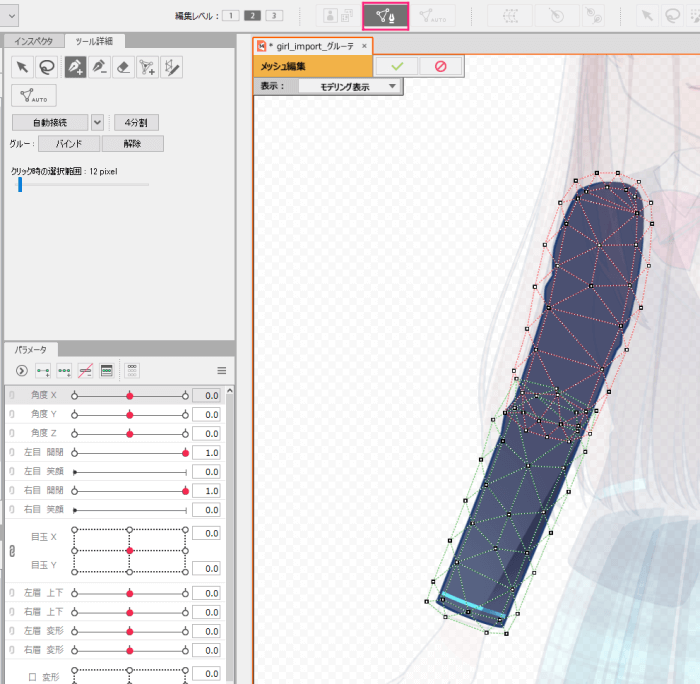Set edit level to 3
The width and height of the screenshot is (700, 684).
(x=274, y=15)
